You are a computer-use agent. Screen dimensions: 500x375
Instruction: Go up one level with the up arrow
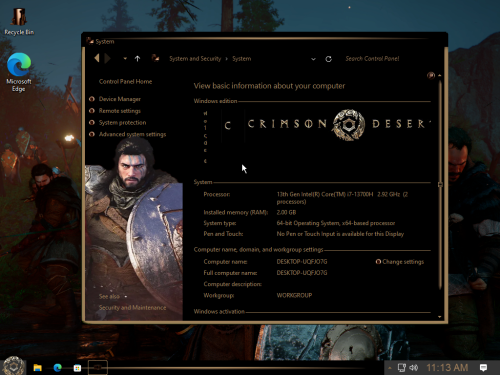click(x=137, y=59)
